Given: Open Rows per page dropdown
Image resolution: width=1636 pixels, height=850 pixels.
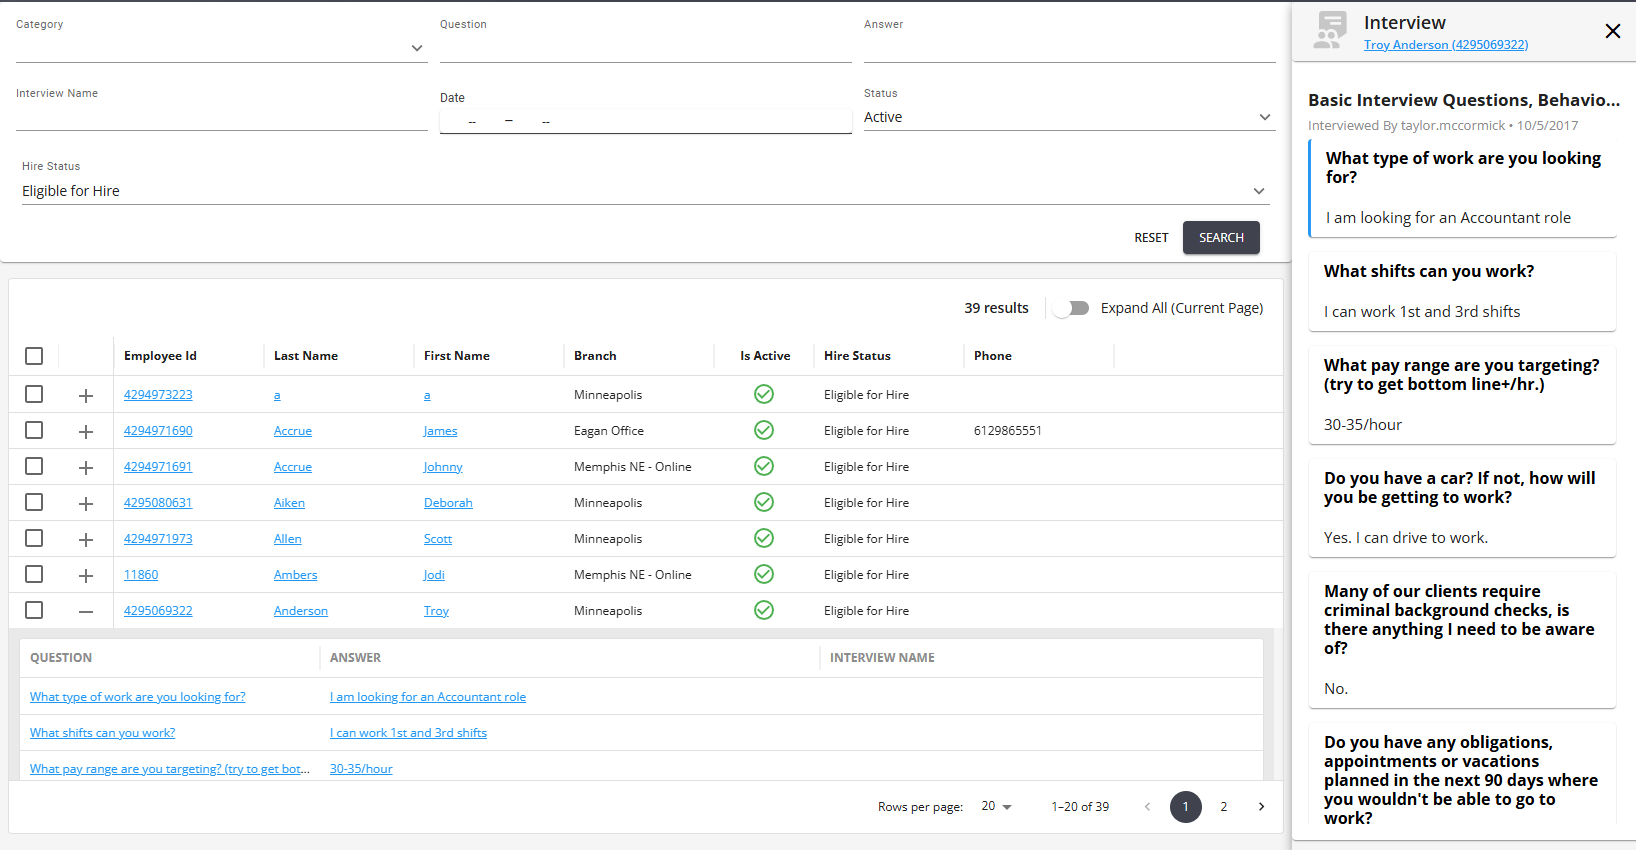Looking at the screenshot, I should point(996,806).
